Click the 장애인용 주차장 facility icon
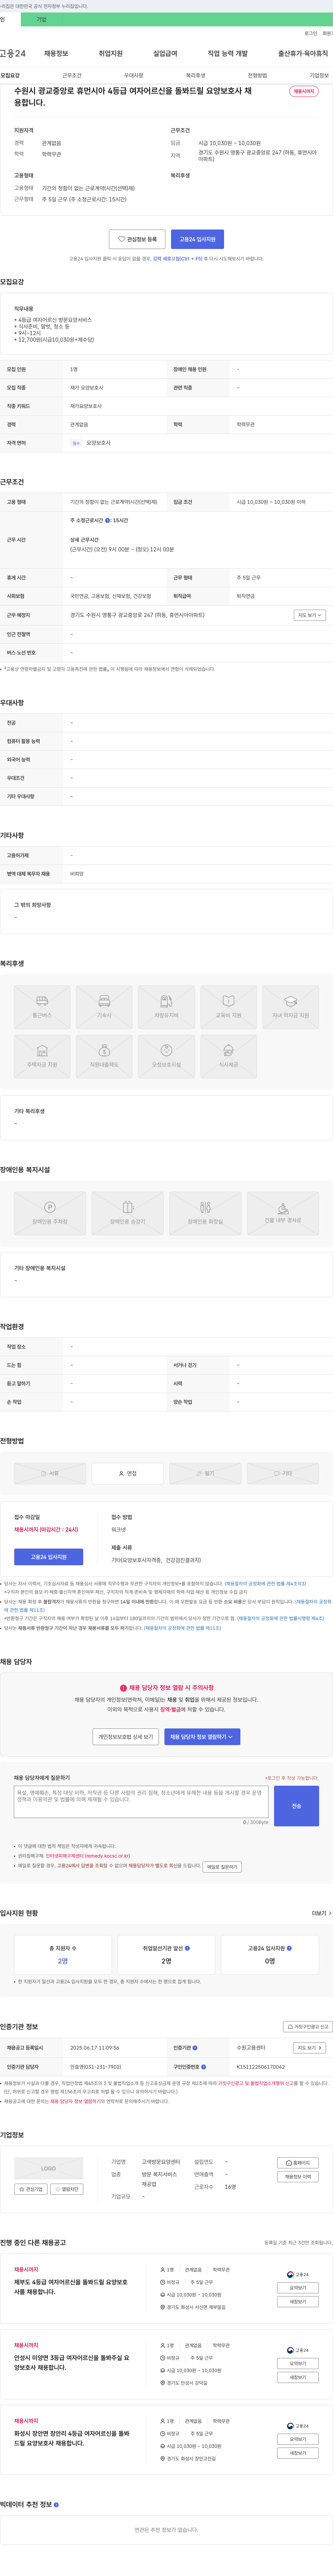This screenshot has width=333, height=2576. (50, 1213)
